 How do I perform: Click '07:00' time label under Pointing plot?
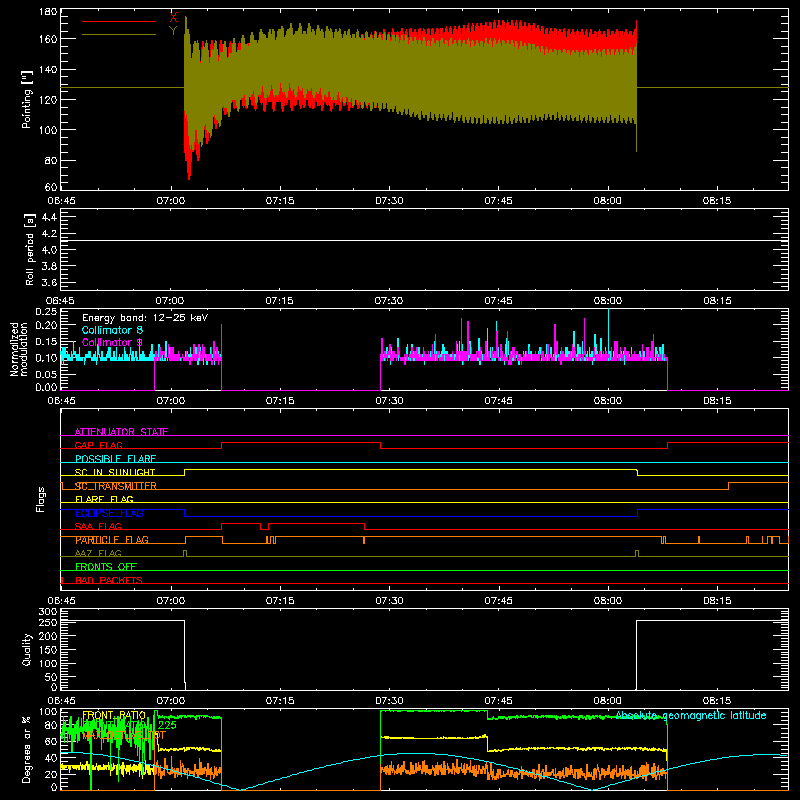coord(170,201)
